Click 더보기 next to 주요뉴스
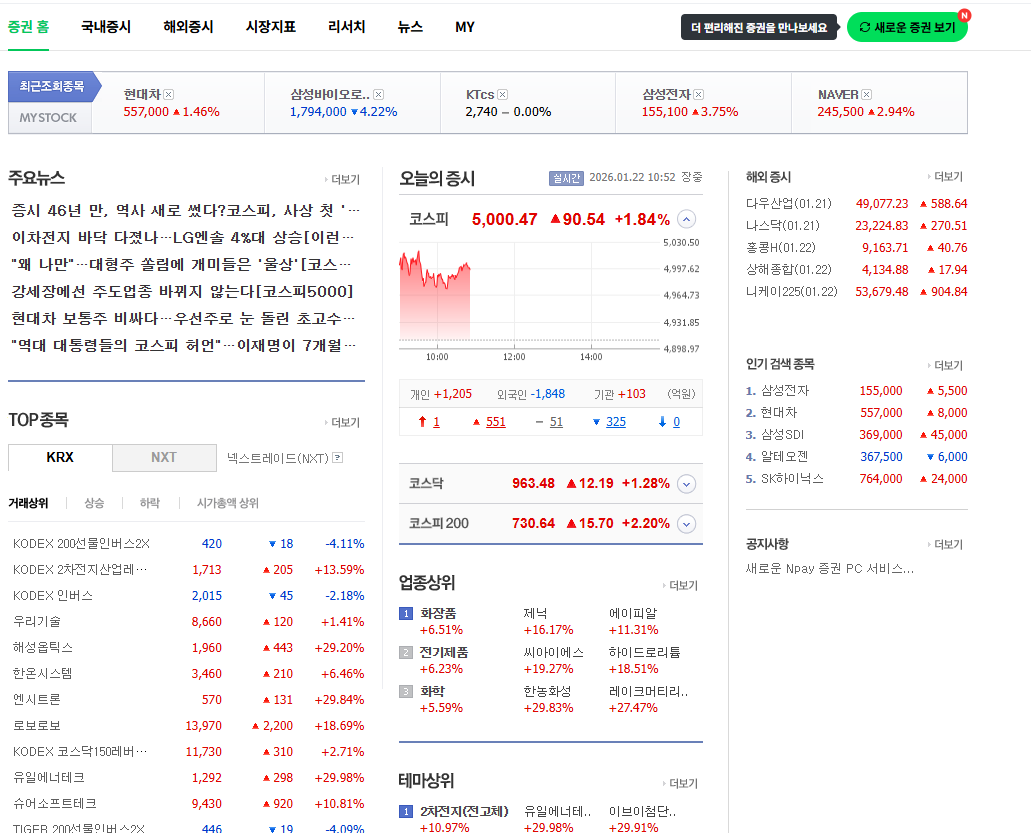1031x833 pixels. coord(343,179)
